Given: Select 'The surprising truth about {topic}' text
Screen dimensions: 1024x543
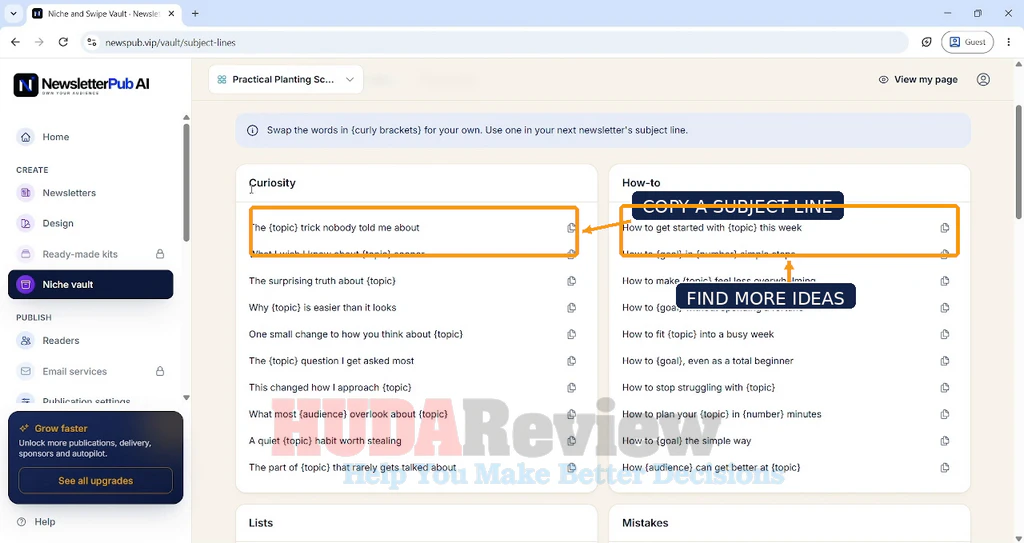Looking at the screenshot, I should 322,281.
